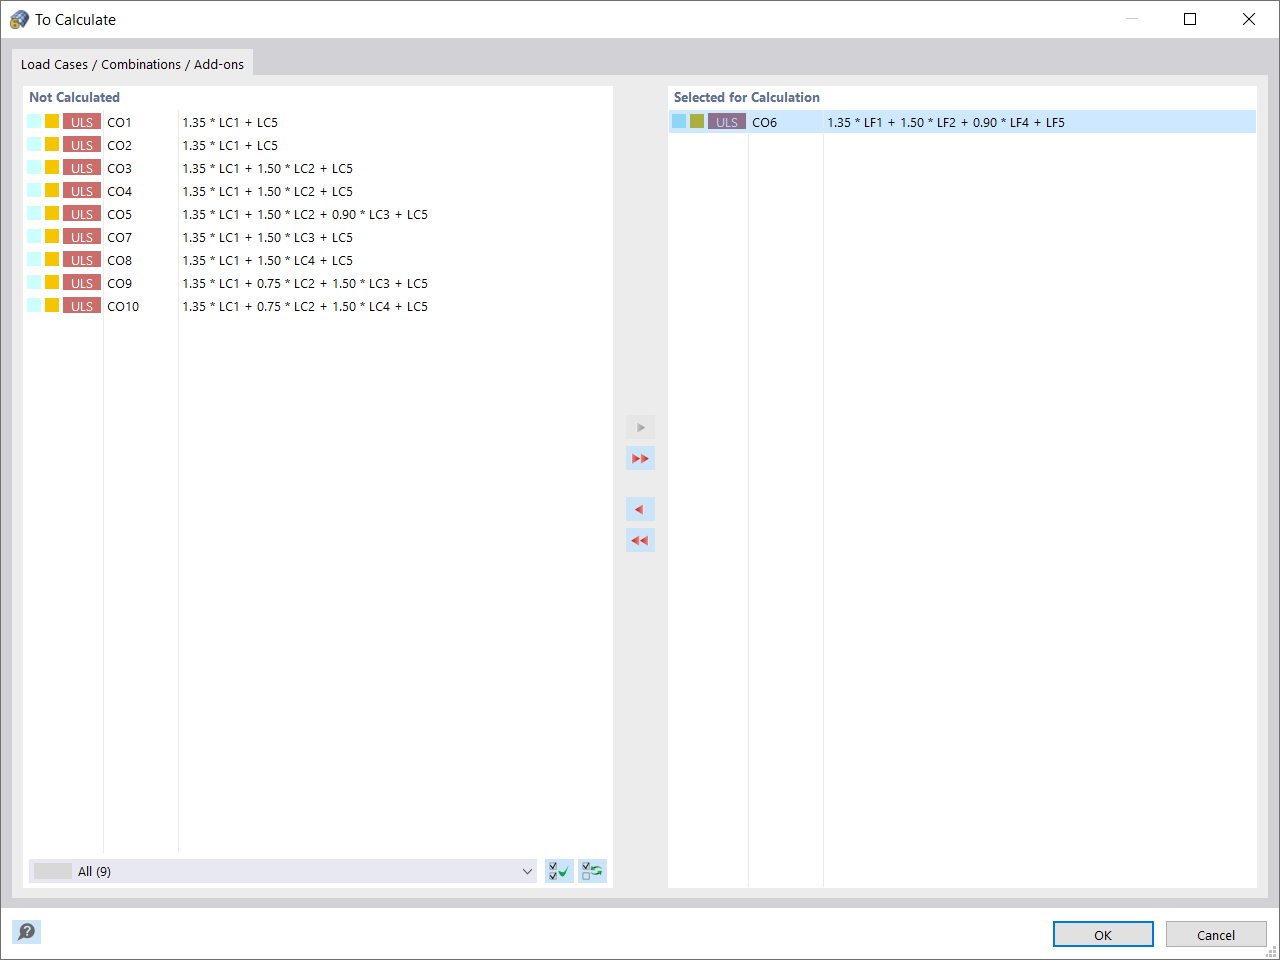Toggle the cyan square beside CO4

point(33,190)
